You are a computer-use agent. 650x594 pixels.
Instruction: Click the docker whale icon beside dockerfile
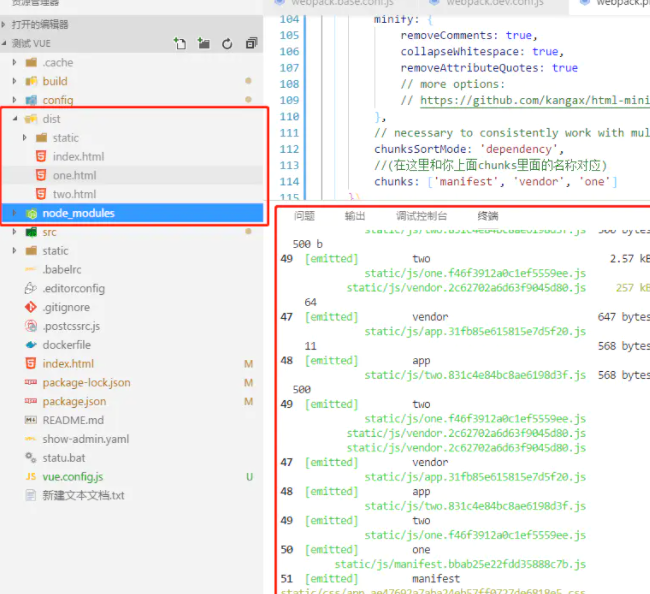[x=31, y=345]
